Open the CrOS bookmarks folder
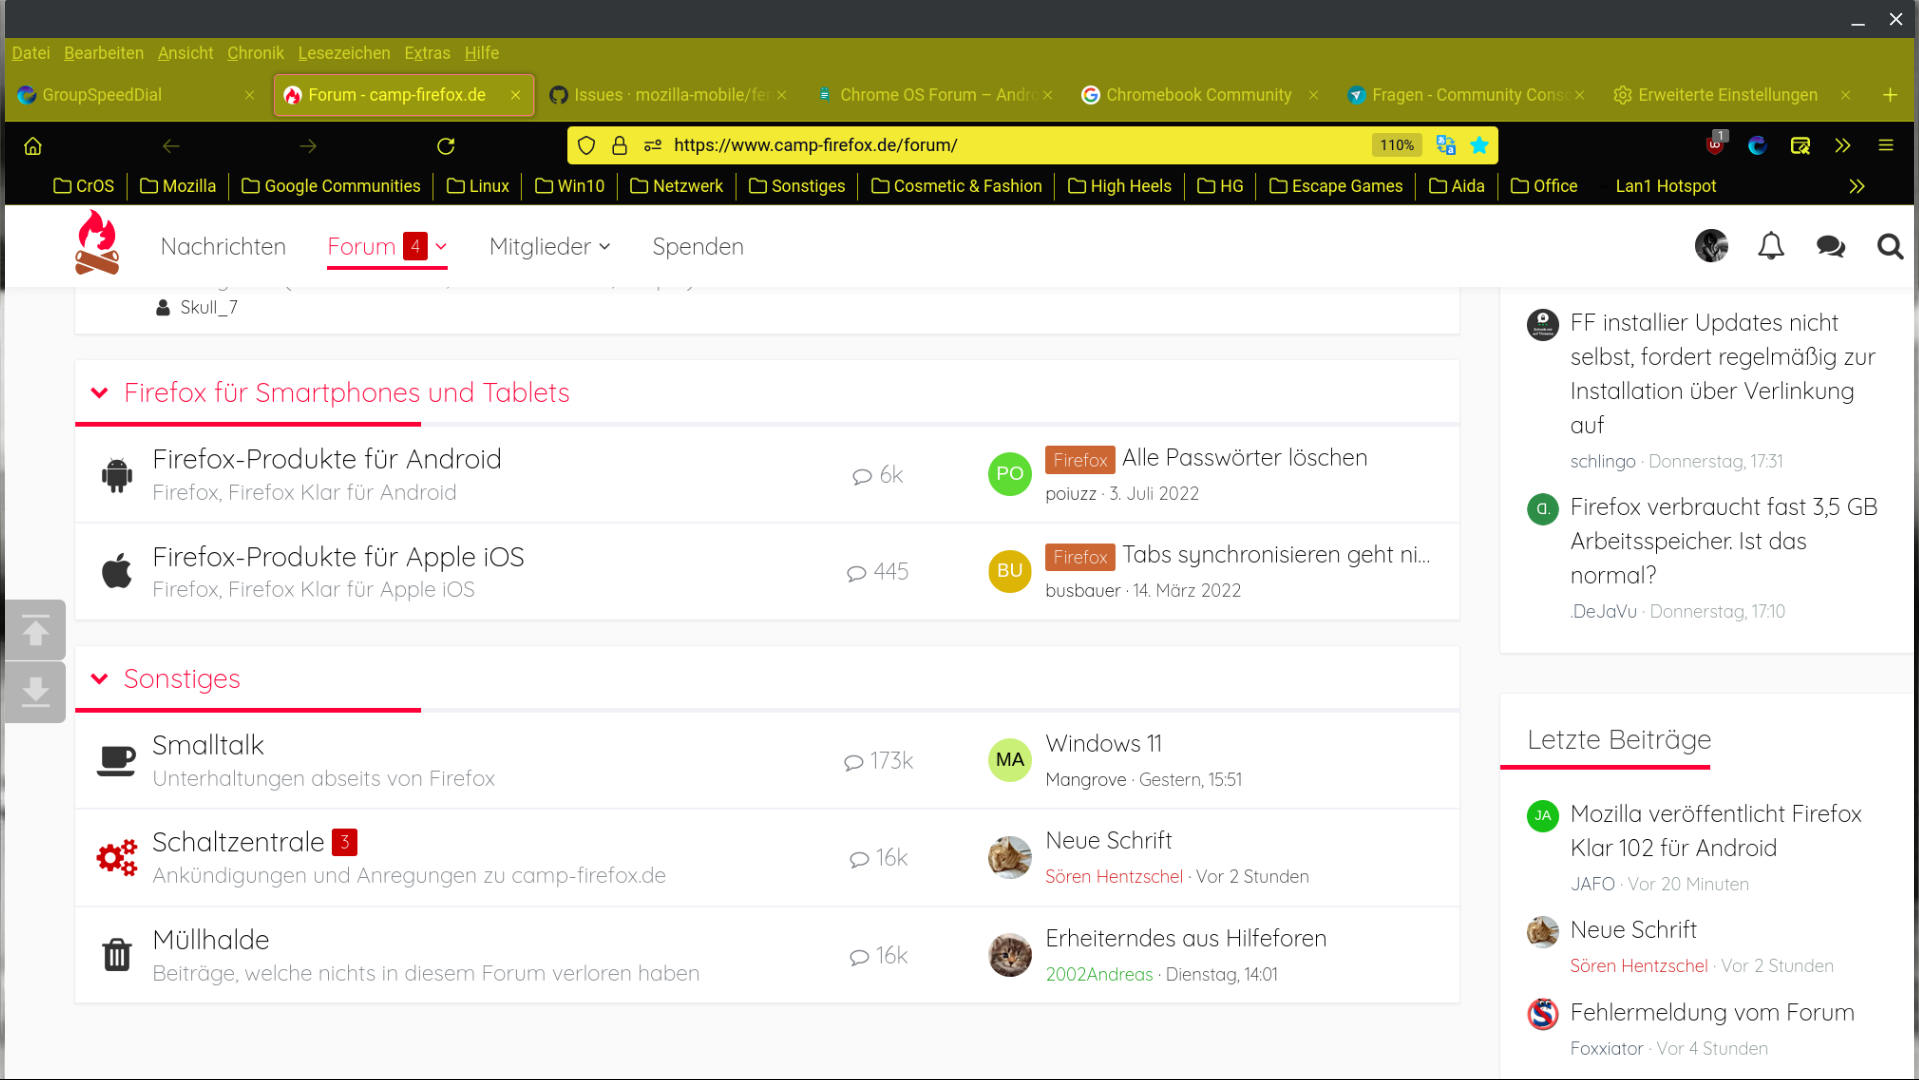The width and height of the screenshot is (1919, 1080). point(84,187)
